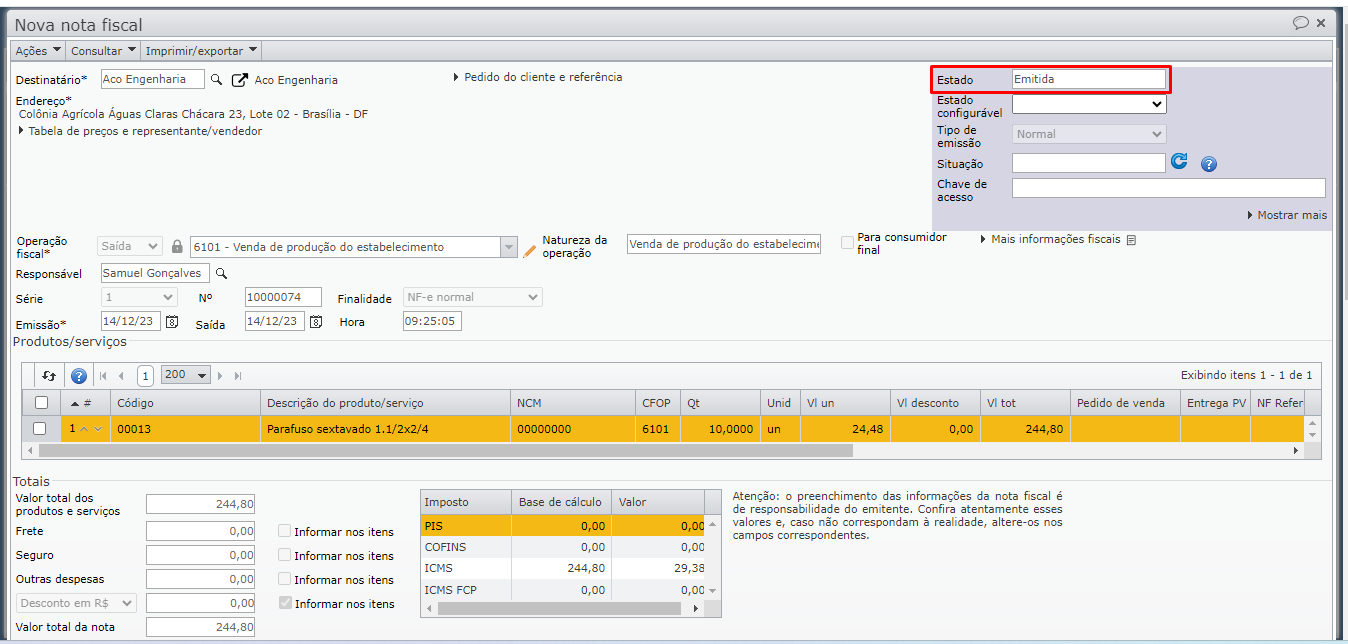Click 'Mostrar mais' in the status panel
The image size is (1348, 644).
click(x=1287, y=215)
